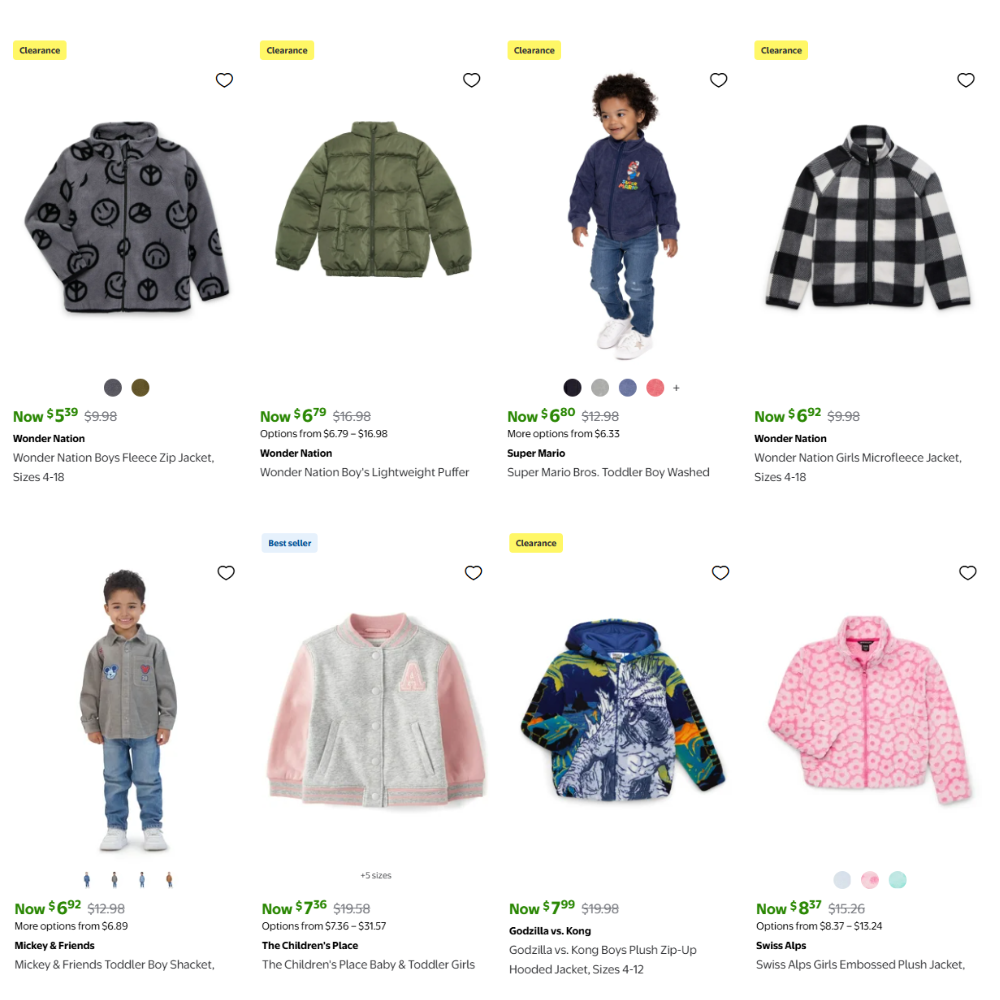Image resolution: width=1000 pixels, height=1000 pixels.
Task: Open Swiss Alps Girls Embossed Plush Jacket link
Action: [860, 964]
